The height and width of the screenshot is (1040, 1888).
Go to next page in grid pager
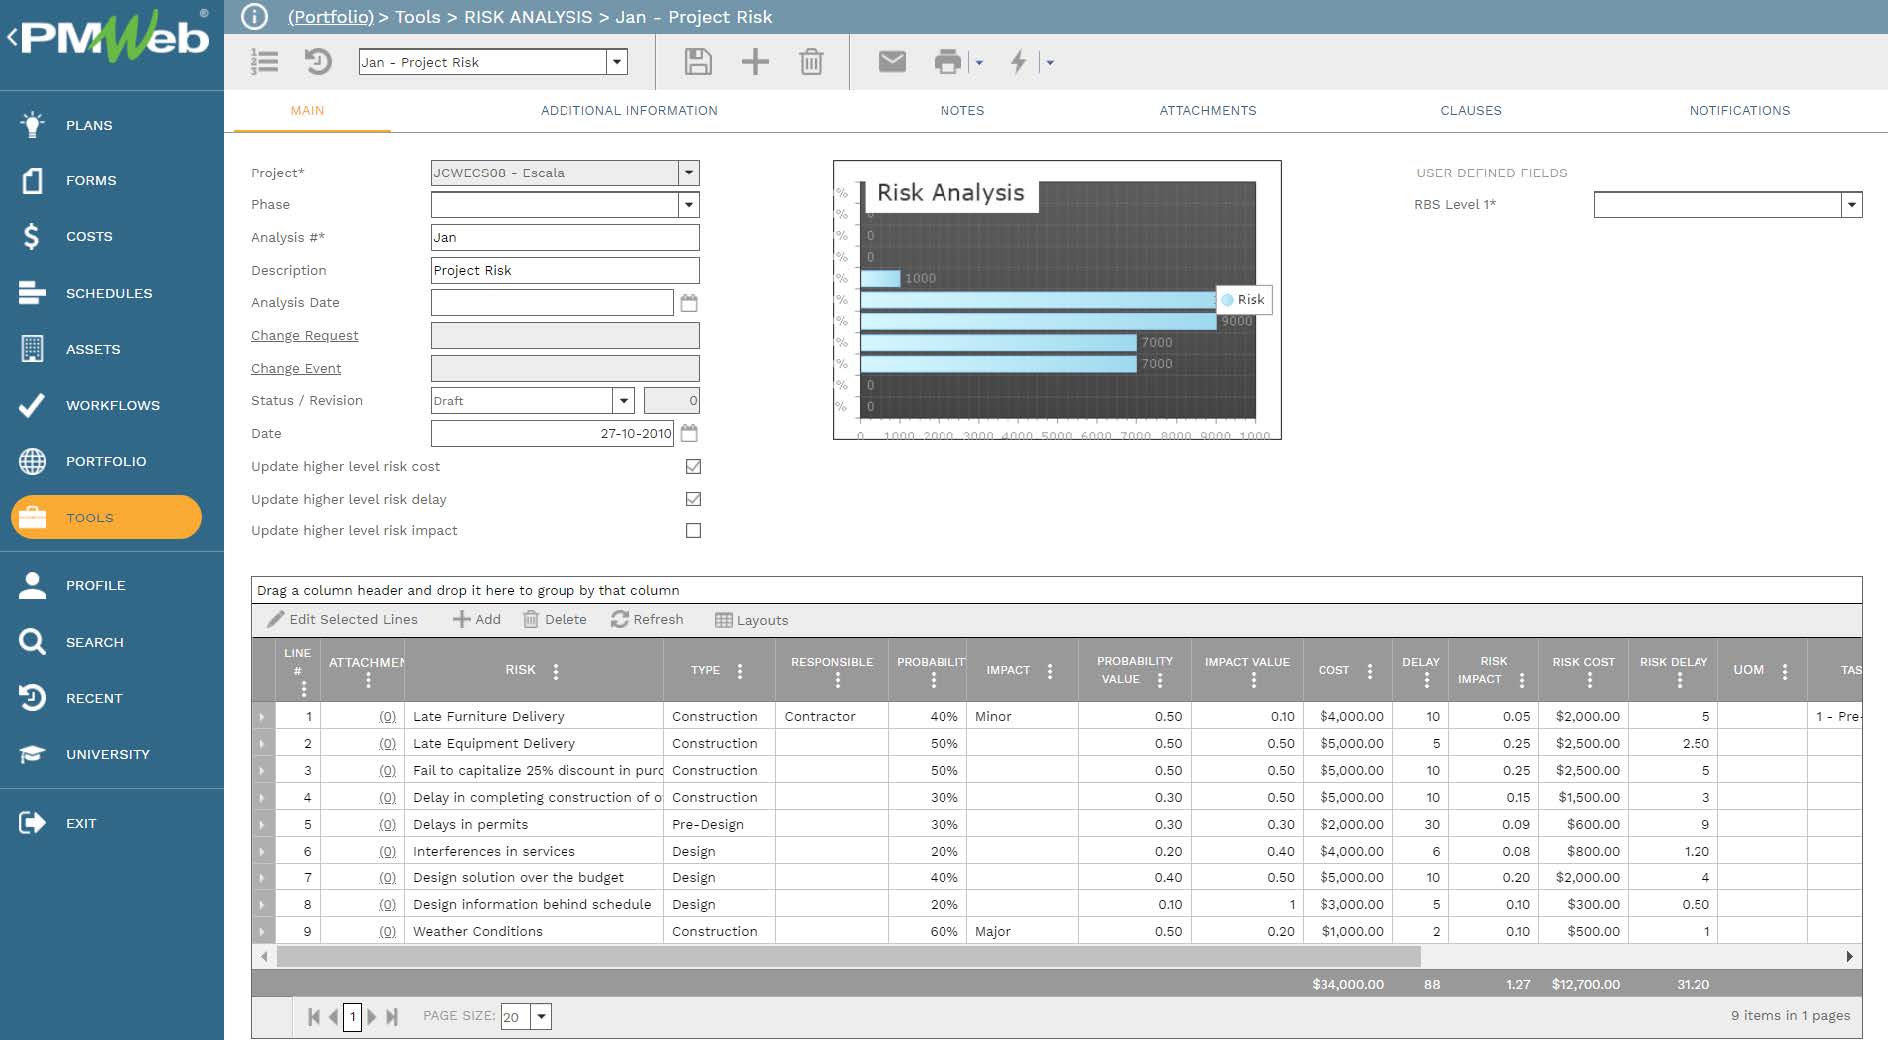(x=372, y=1017)
